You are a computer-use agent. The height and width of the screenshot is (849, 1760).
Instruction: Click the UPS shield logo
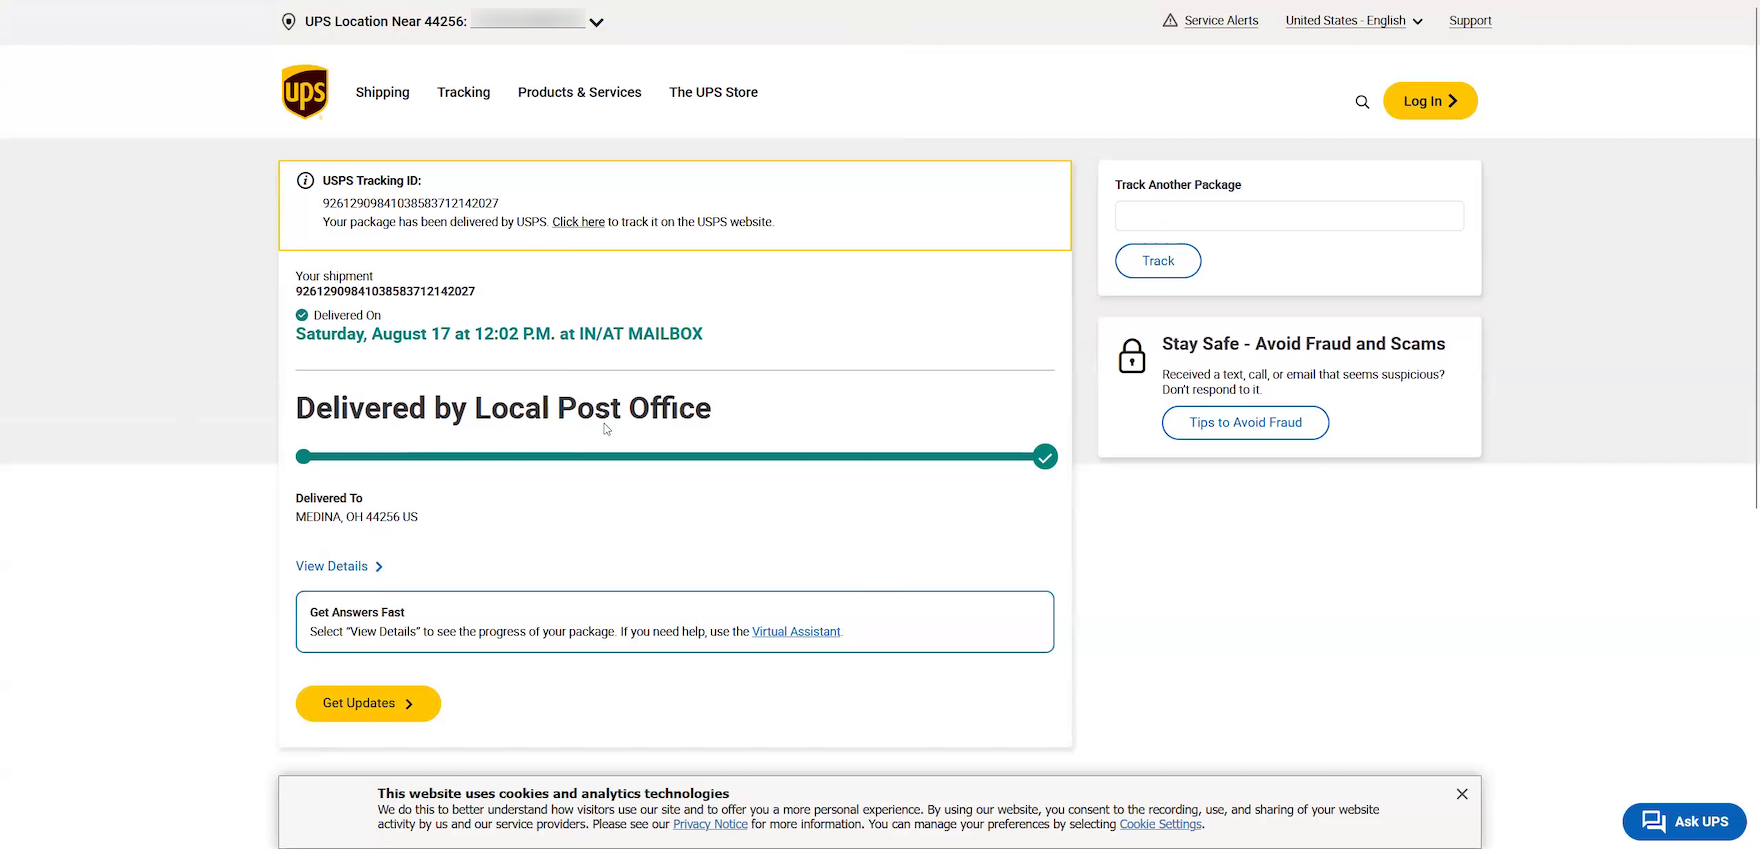(305, 92)
